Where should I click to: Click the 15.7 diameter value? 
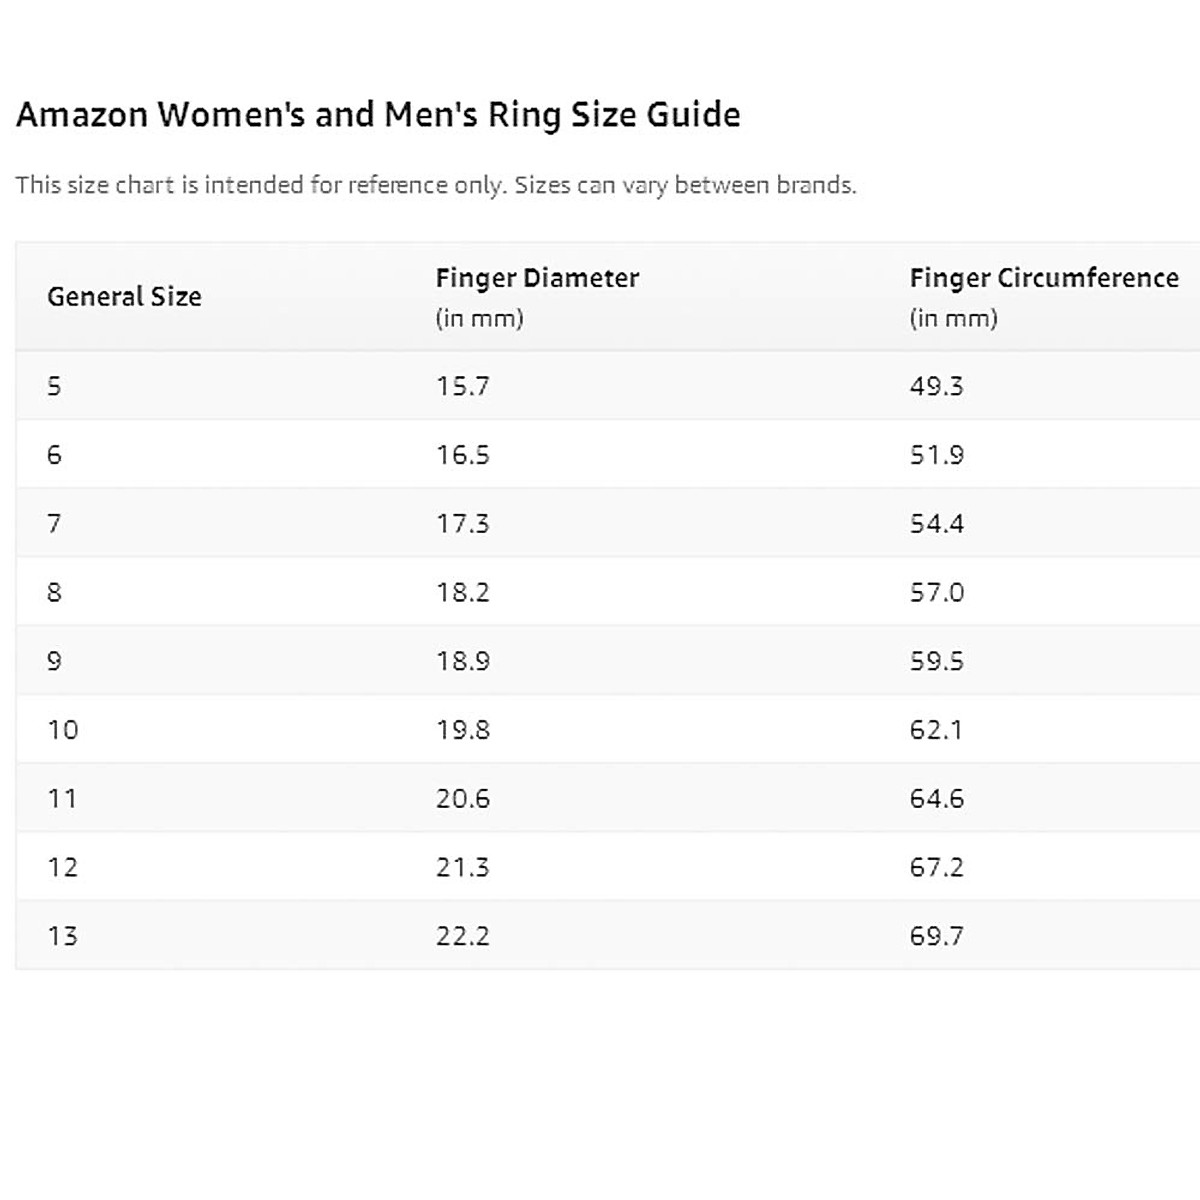462,386
